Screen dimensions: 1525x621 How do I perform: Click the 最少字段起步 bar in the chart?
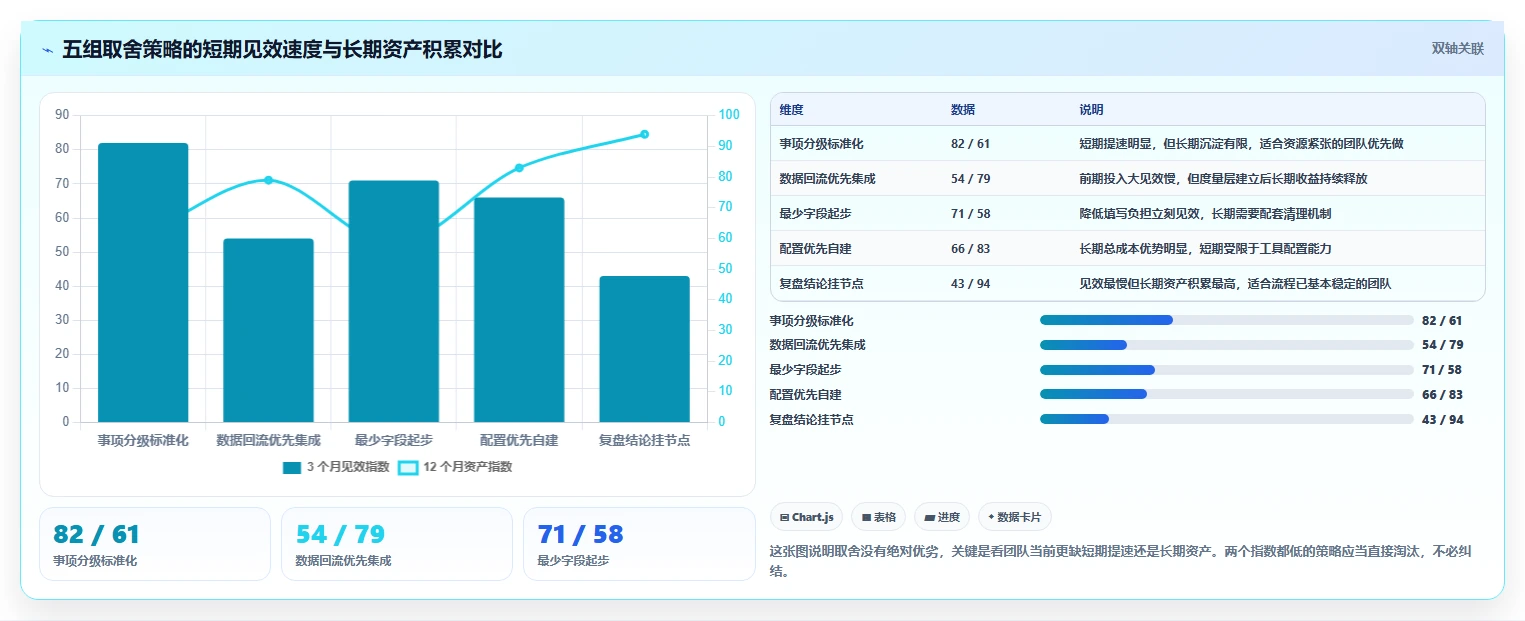[394, 301]
